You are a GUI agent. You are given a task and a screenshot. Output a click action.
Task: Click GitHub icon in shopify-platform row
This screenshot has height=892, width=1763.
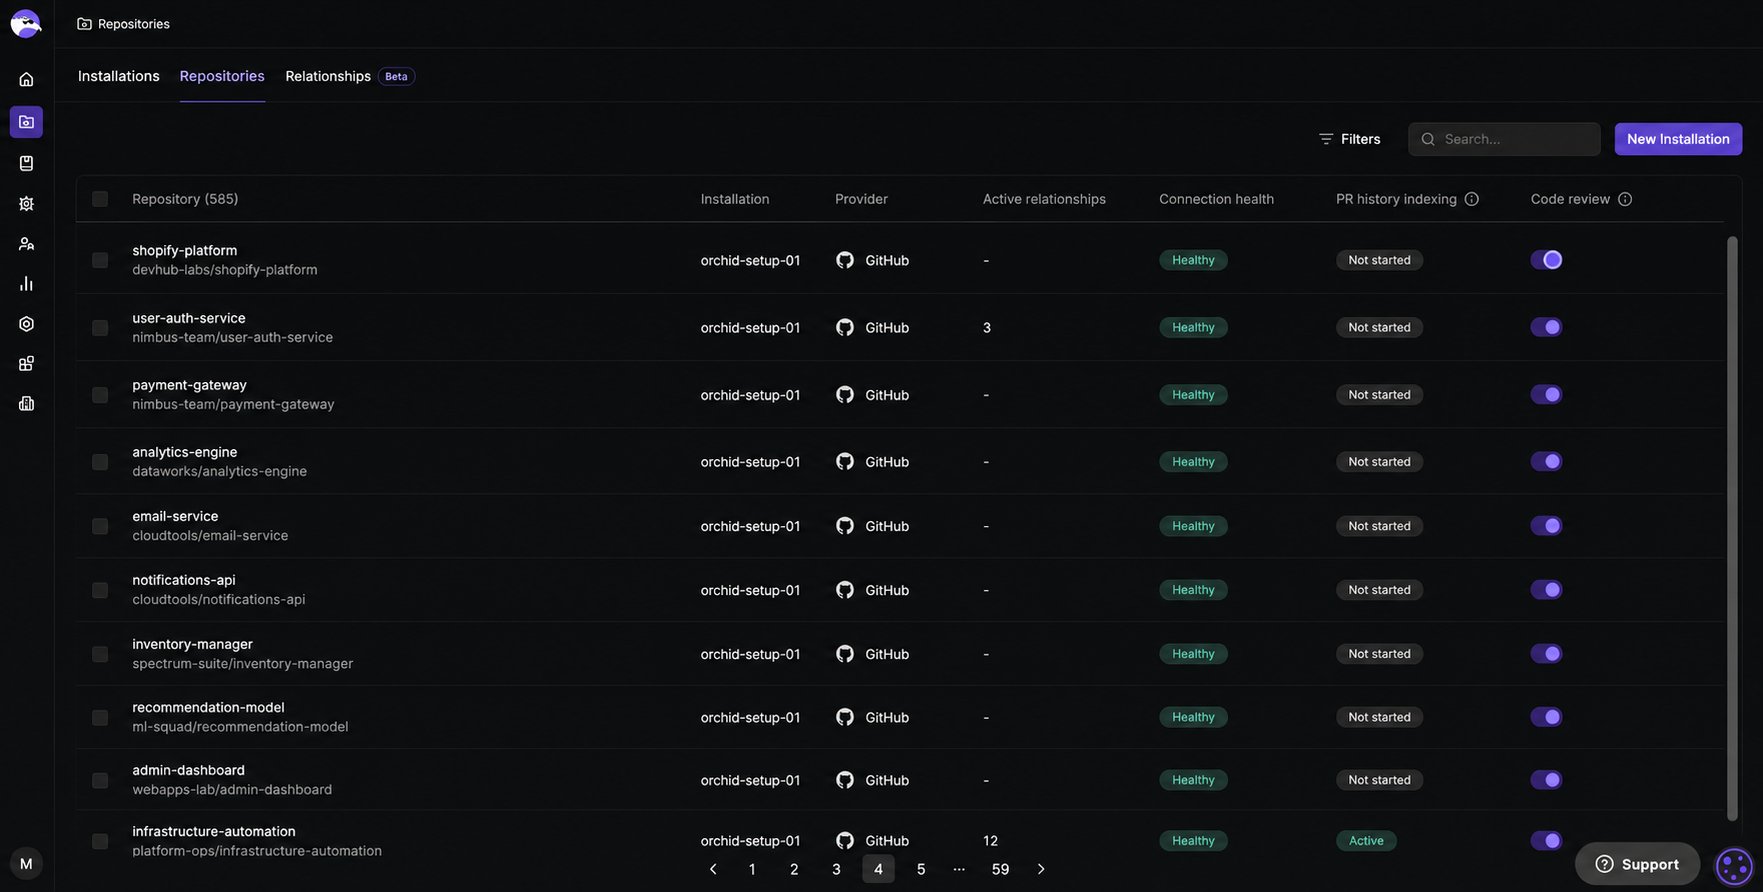(x=845, y=260)
